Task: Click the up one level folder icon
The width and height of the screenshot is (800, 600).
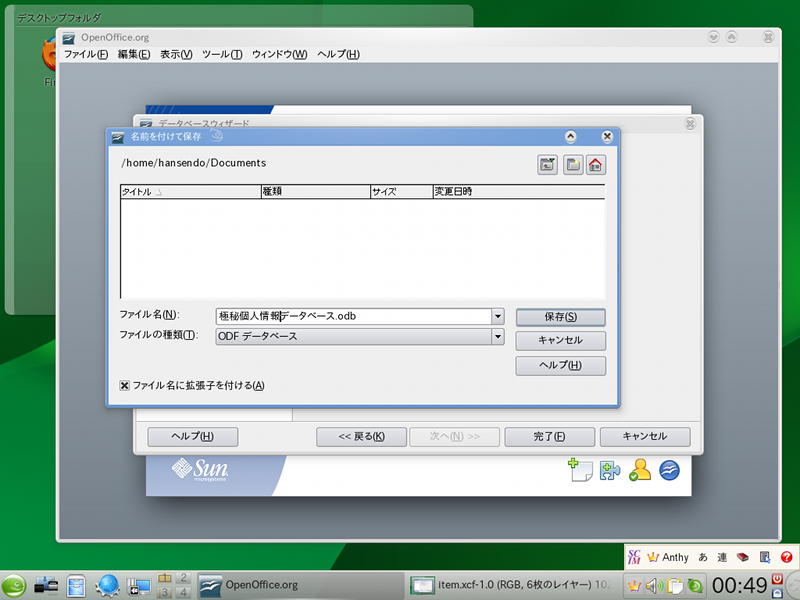Action: tap(547, 165)
